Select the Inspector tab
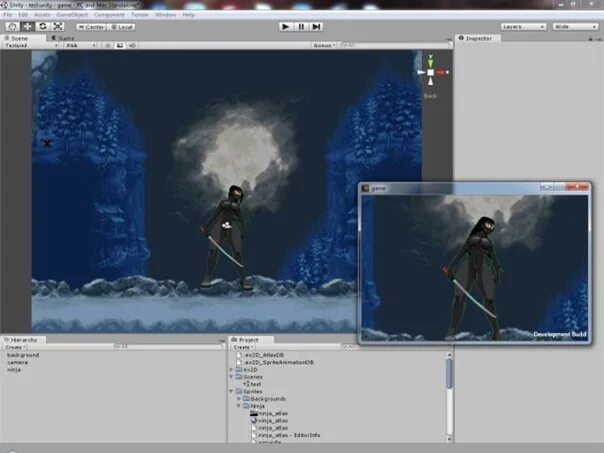 (478, 38)
